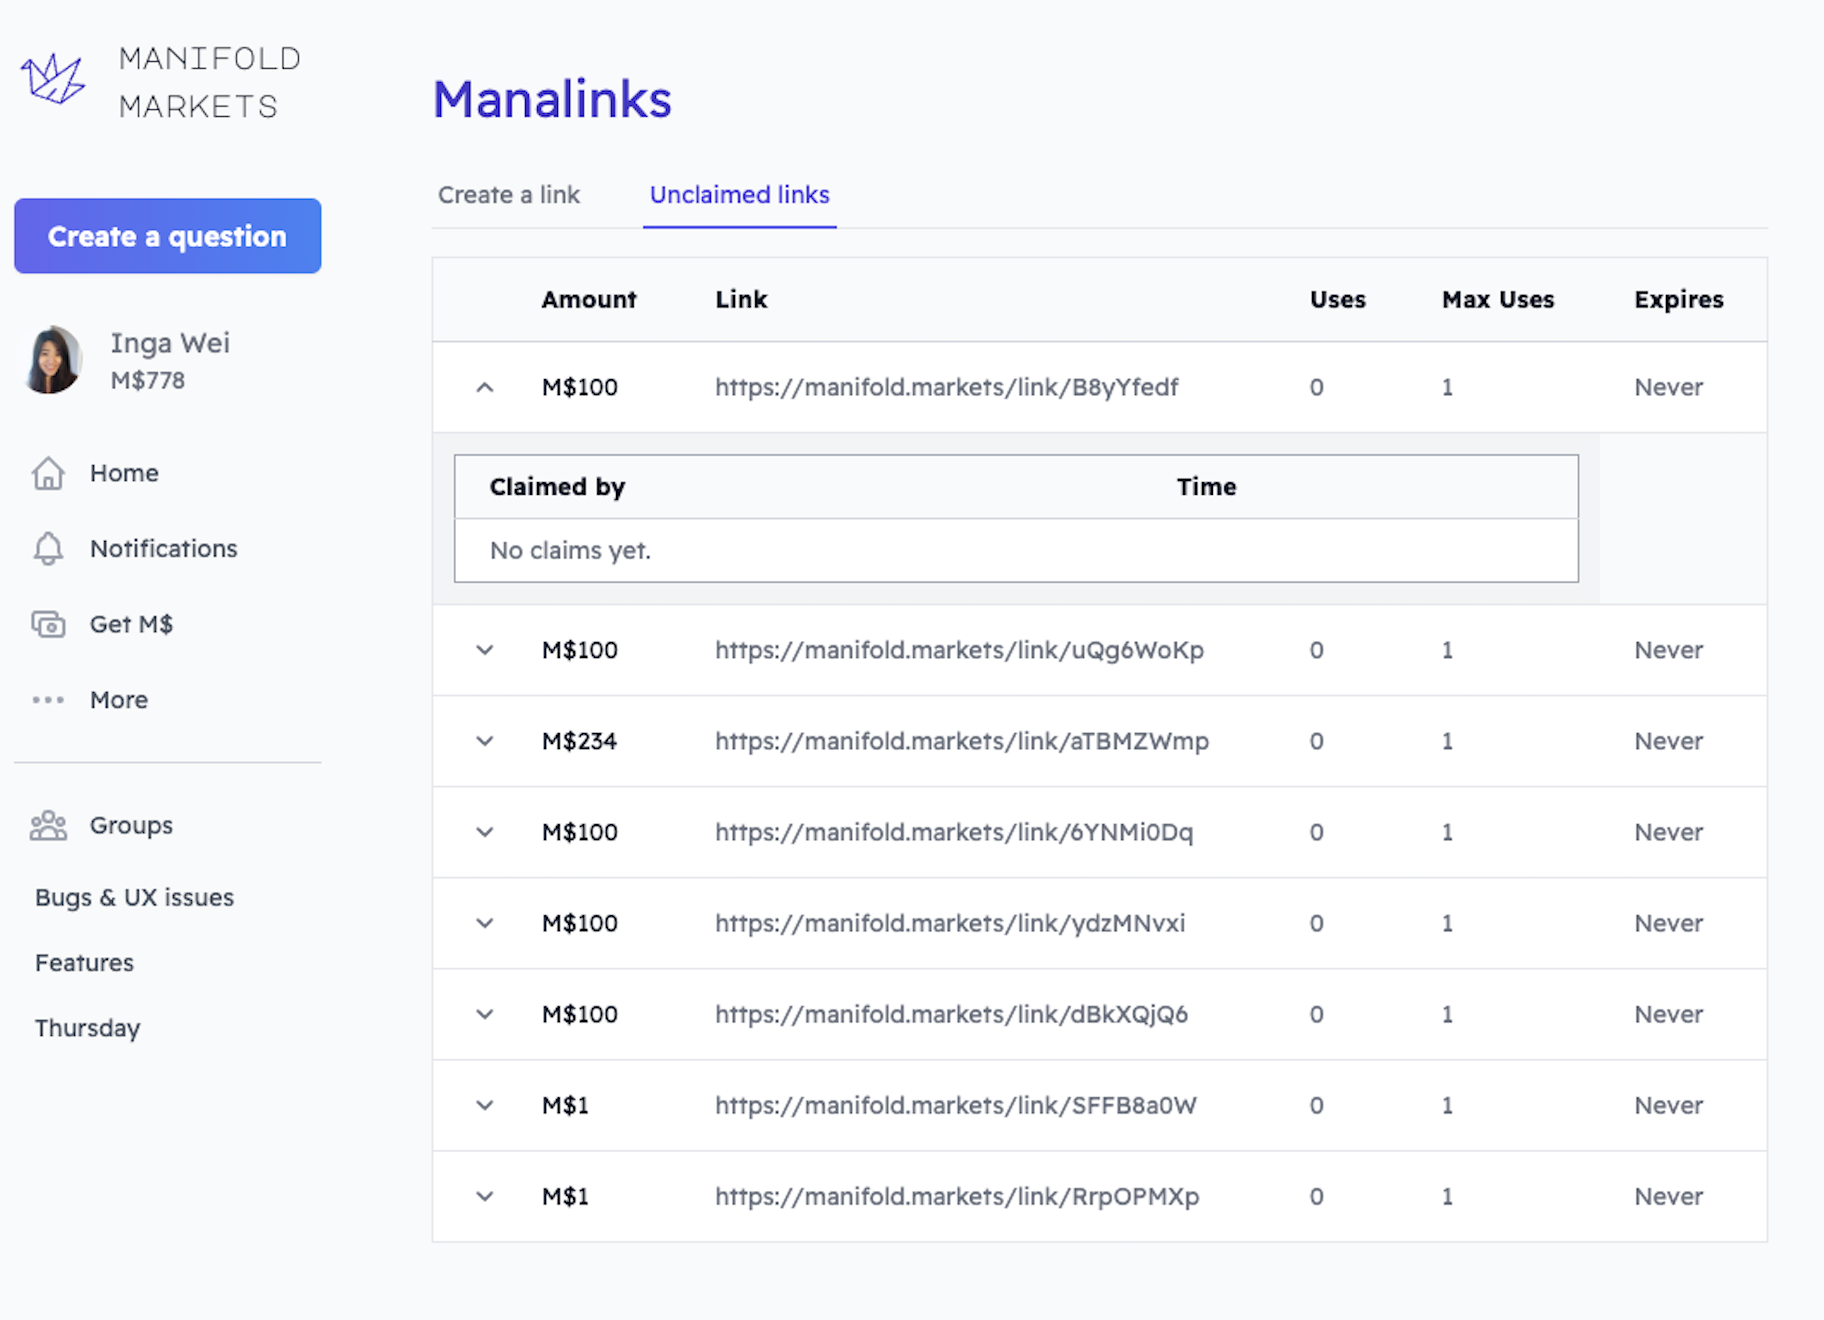Open the Groups page link

131,825
